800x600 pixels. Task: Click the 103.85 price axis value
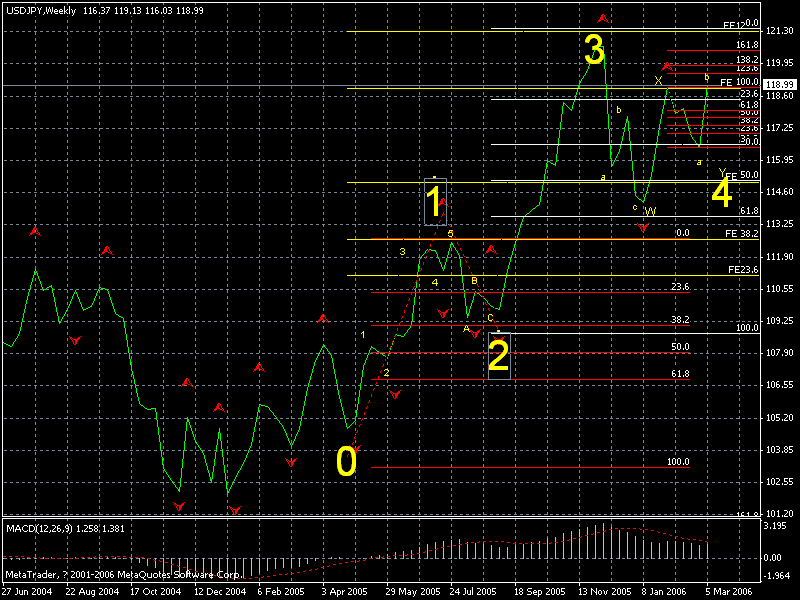point(780,450)
